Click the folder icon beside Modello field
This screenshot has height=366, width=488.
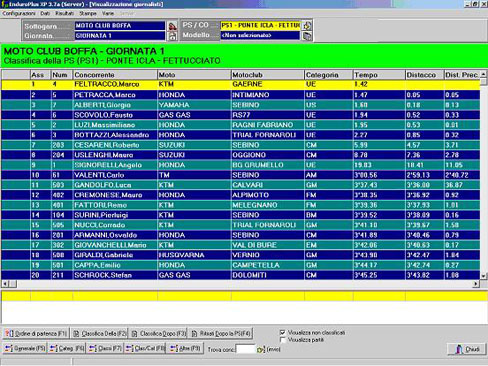pyautogui.click(x=307, y=36)
